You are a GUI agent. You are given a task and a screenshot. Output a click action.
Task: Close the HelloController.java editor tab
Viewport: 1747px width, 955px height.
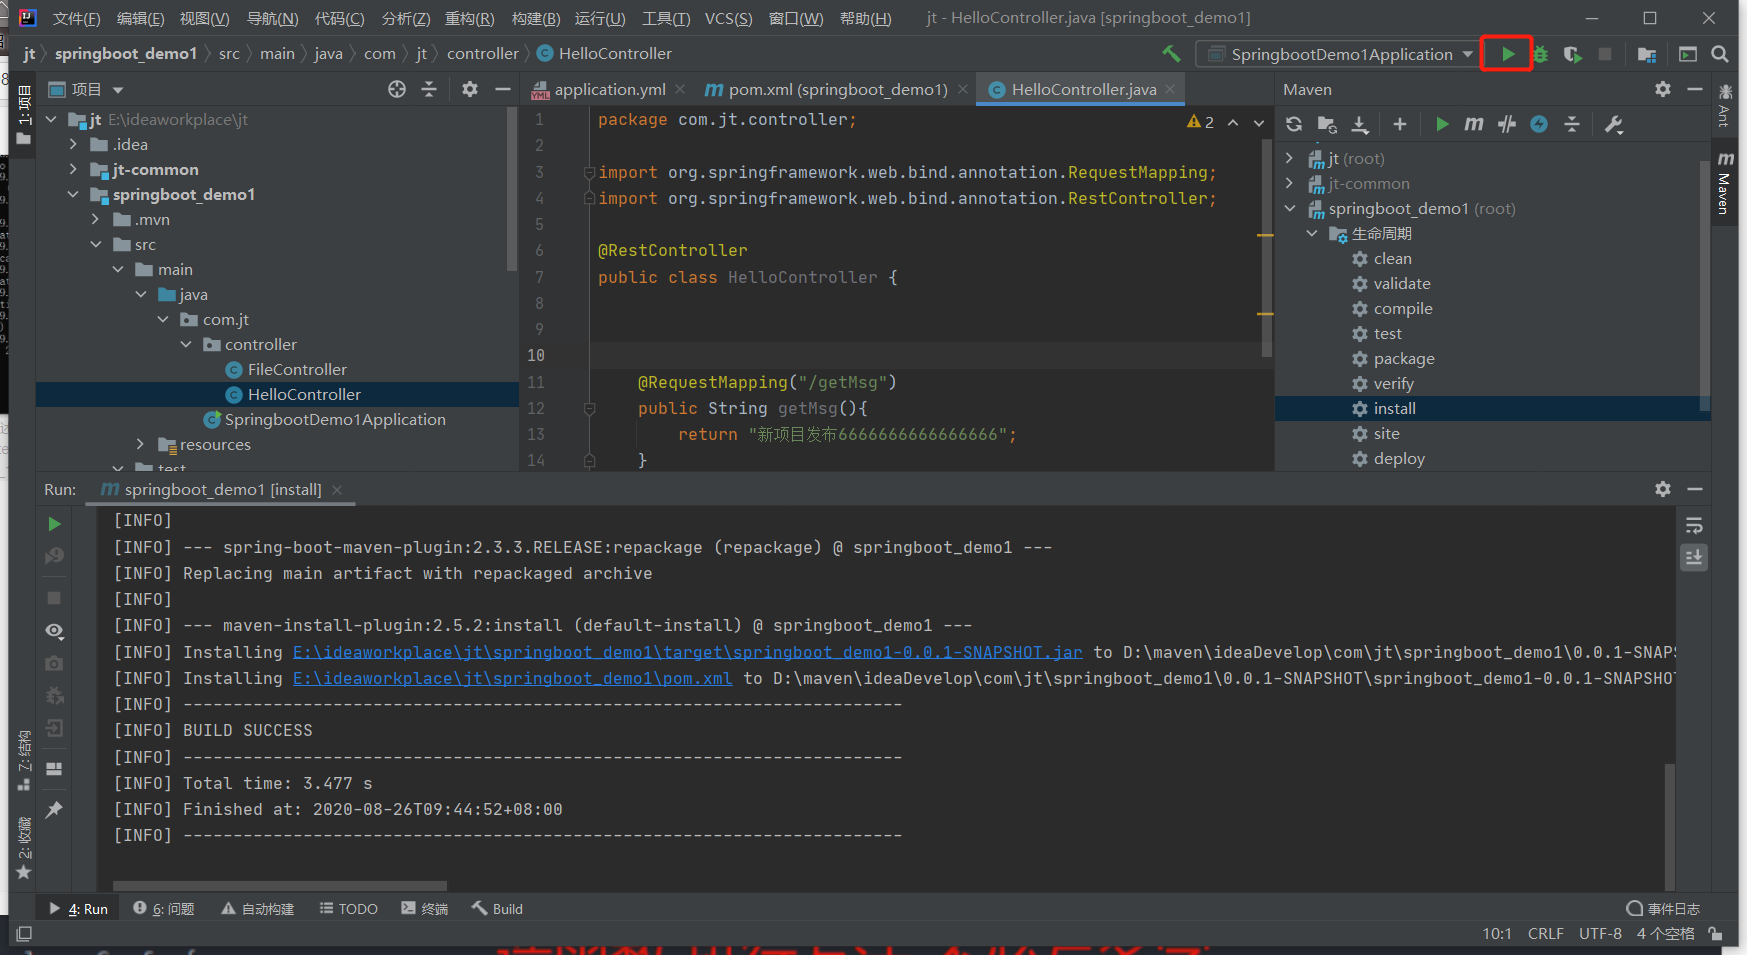click(x=1170, y=89)
